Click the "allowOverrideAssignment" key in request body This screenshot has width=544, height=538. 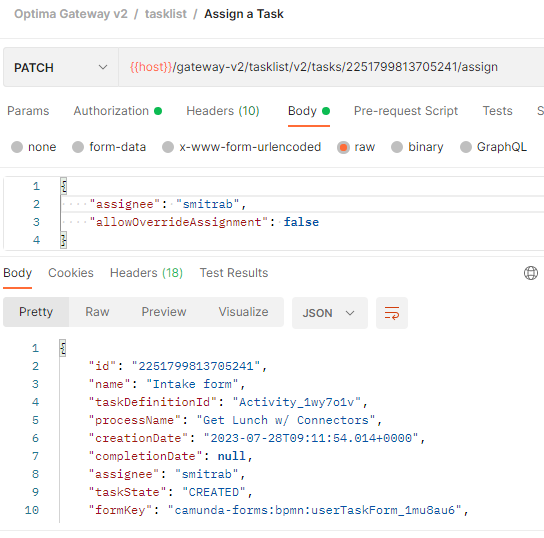(178, 222)
